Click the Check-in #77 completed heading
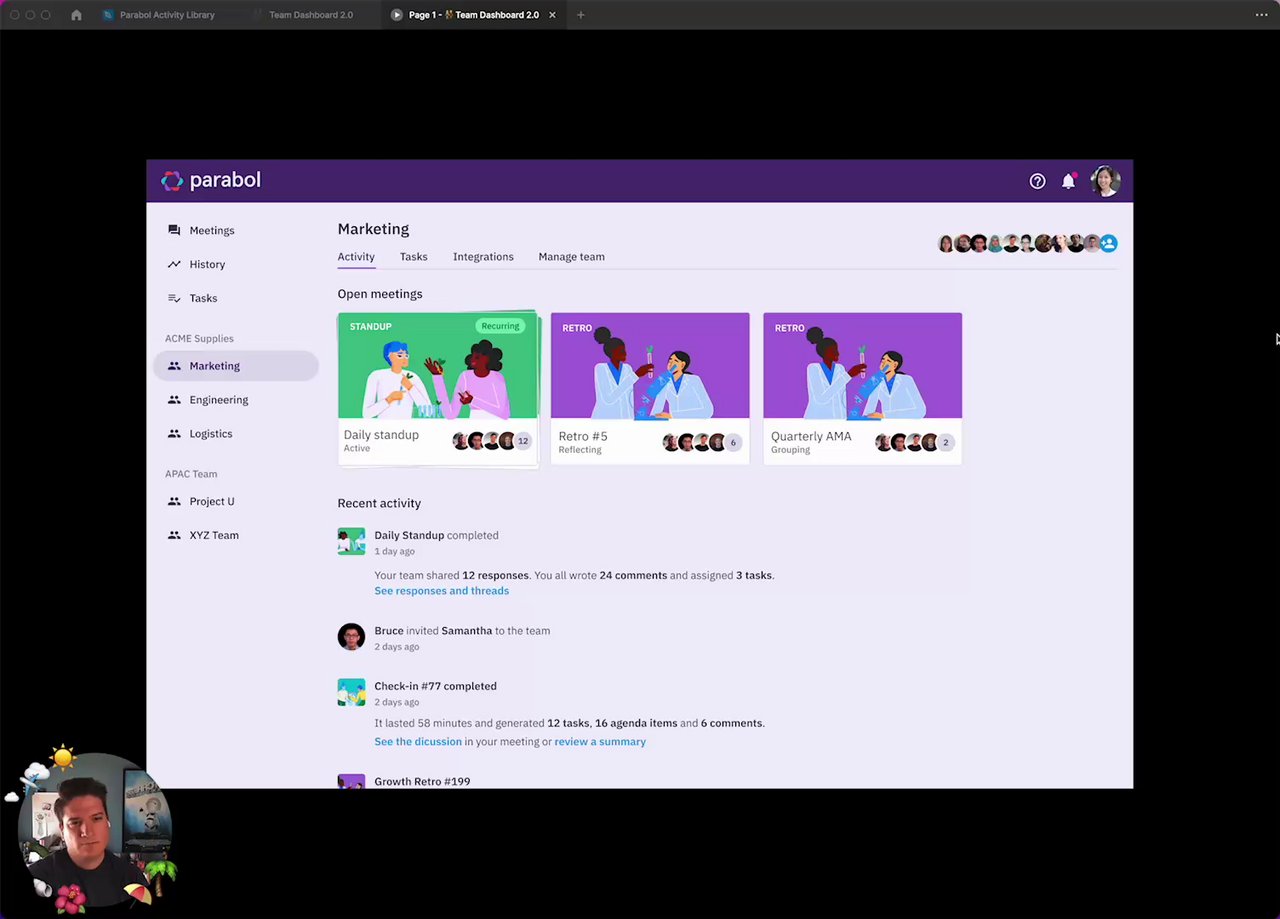Screen dimensions: 1280x919 click(435, 686)
